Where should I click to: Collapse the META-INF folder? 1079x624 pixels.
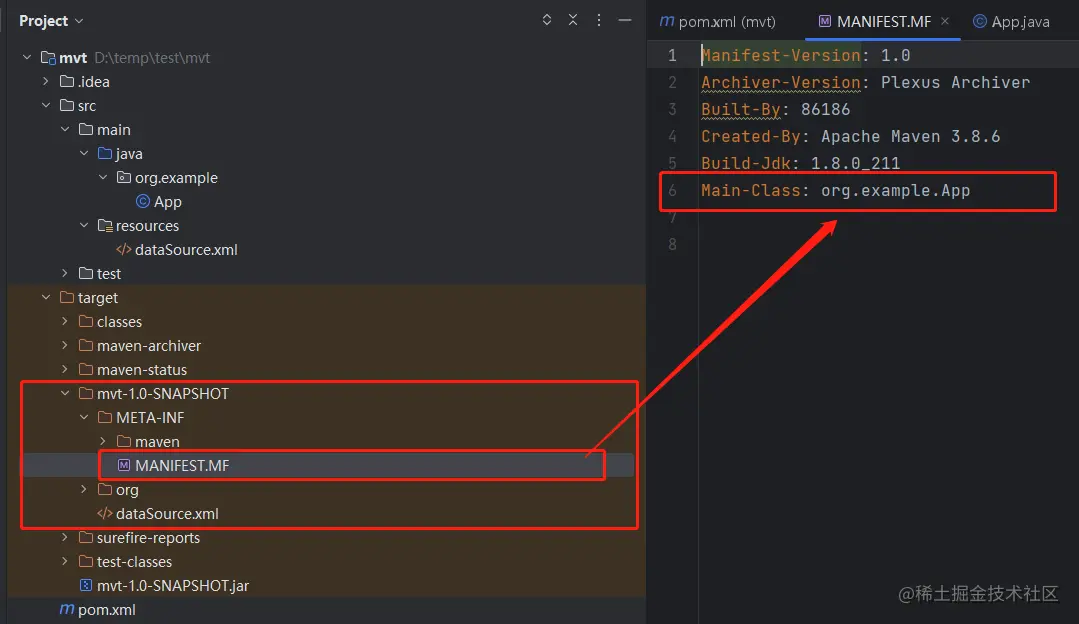(x=84, y=418)
